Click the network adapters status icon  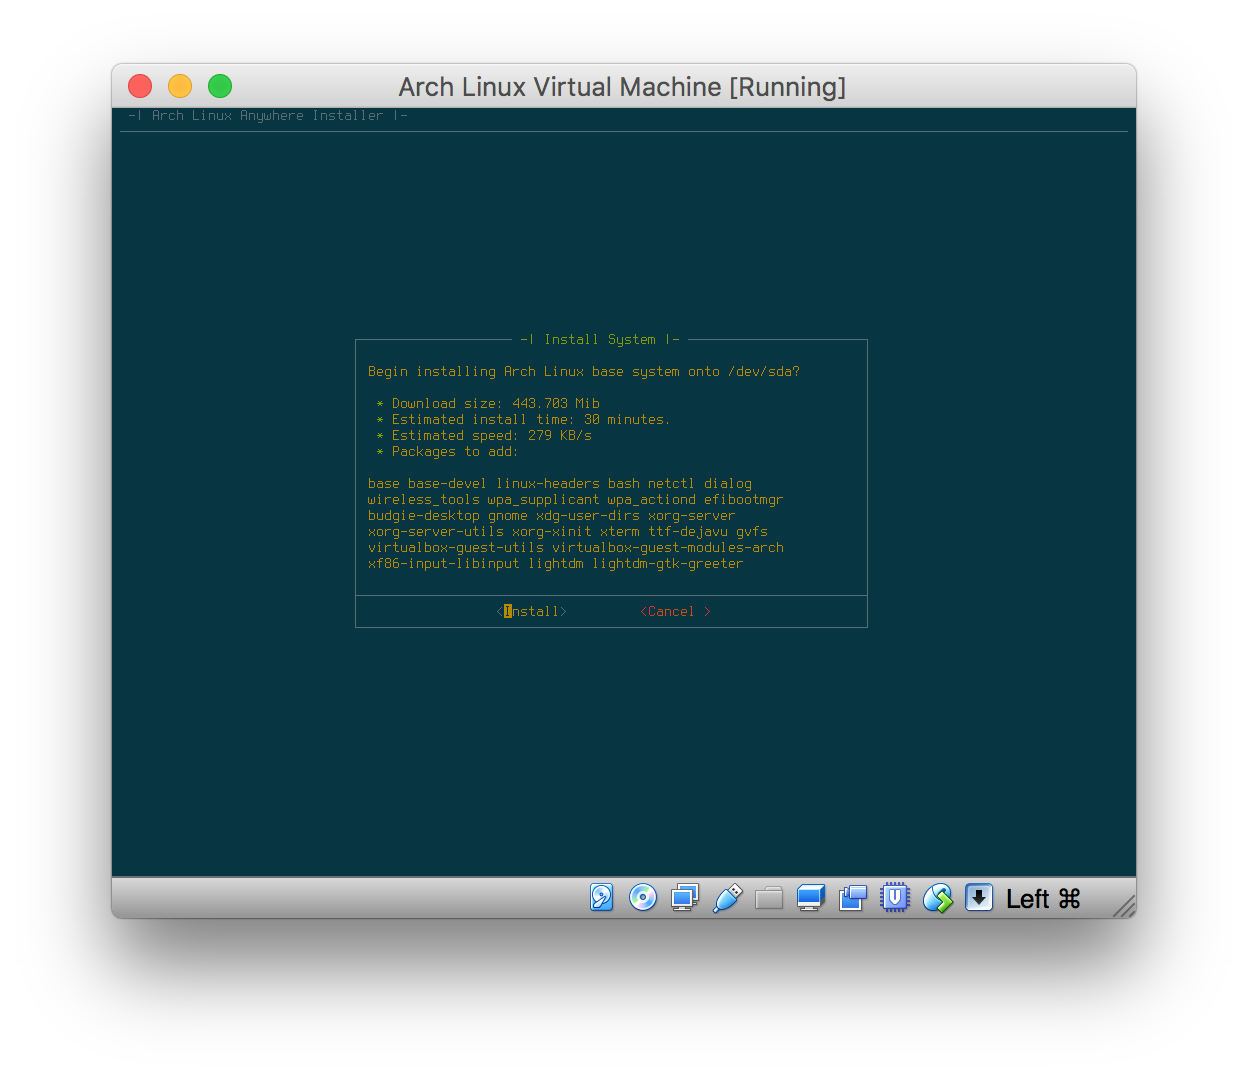685,897
